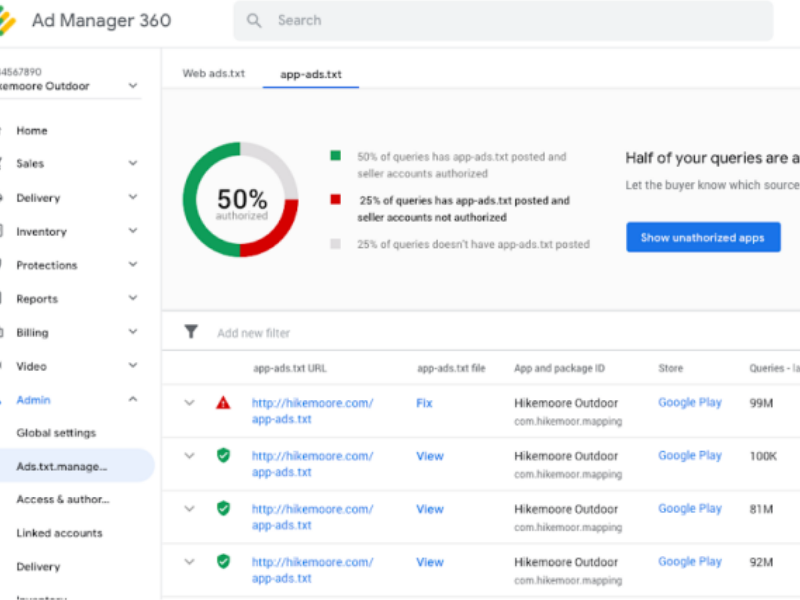The image size is (800, 600).
Task: Select the app-ads.txt tab
Action: click(310, 72)
